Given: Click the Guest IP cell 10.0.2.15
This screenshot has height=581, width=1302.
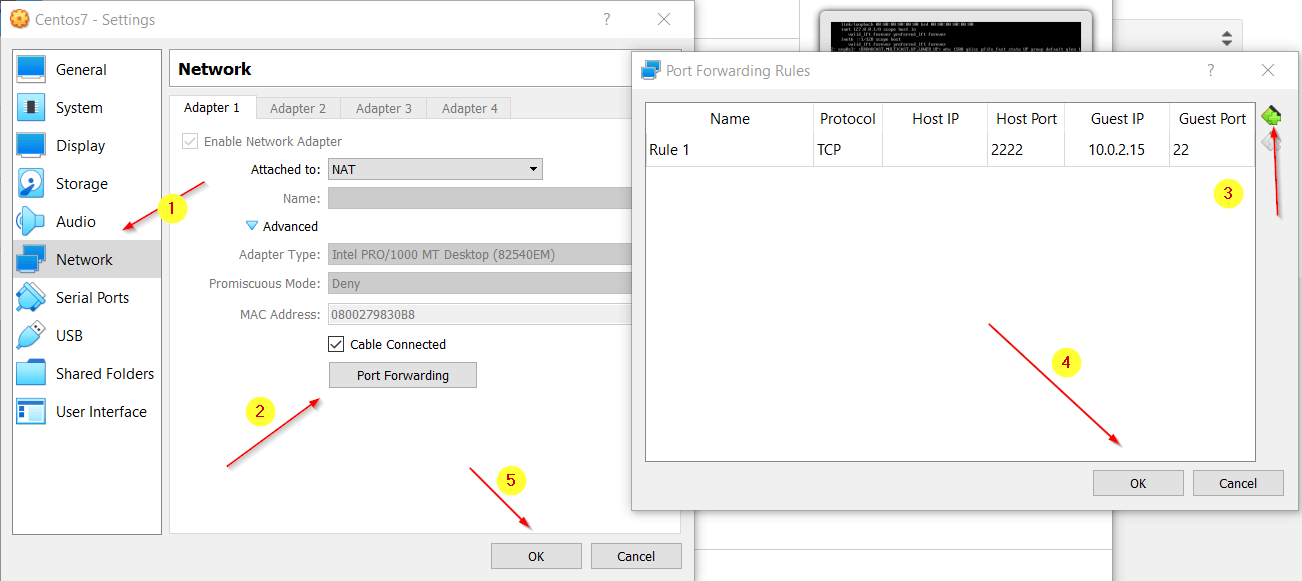Looking at the screenshot, I should pyautogui.click(x=1117, y=150).
